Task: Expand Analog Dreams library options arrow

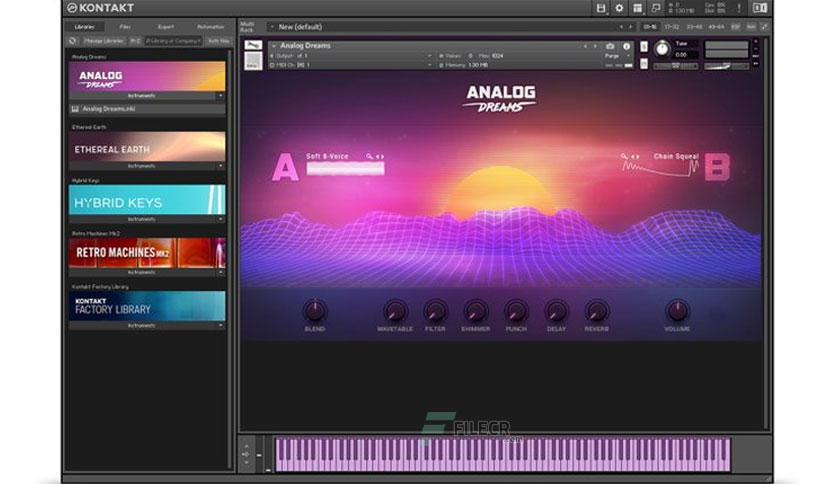Action: (x=220, y=95)
